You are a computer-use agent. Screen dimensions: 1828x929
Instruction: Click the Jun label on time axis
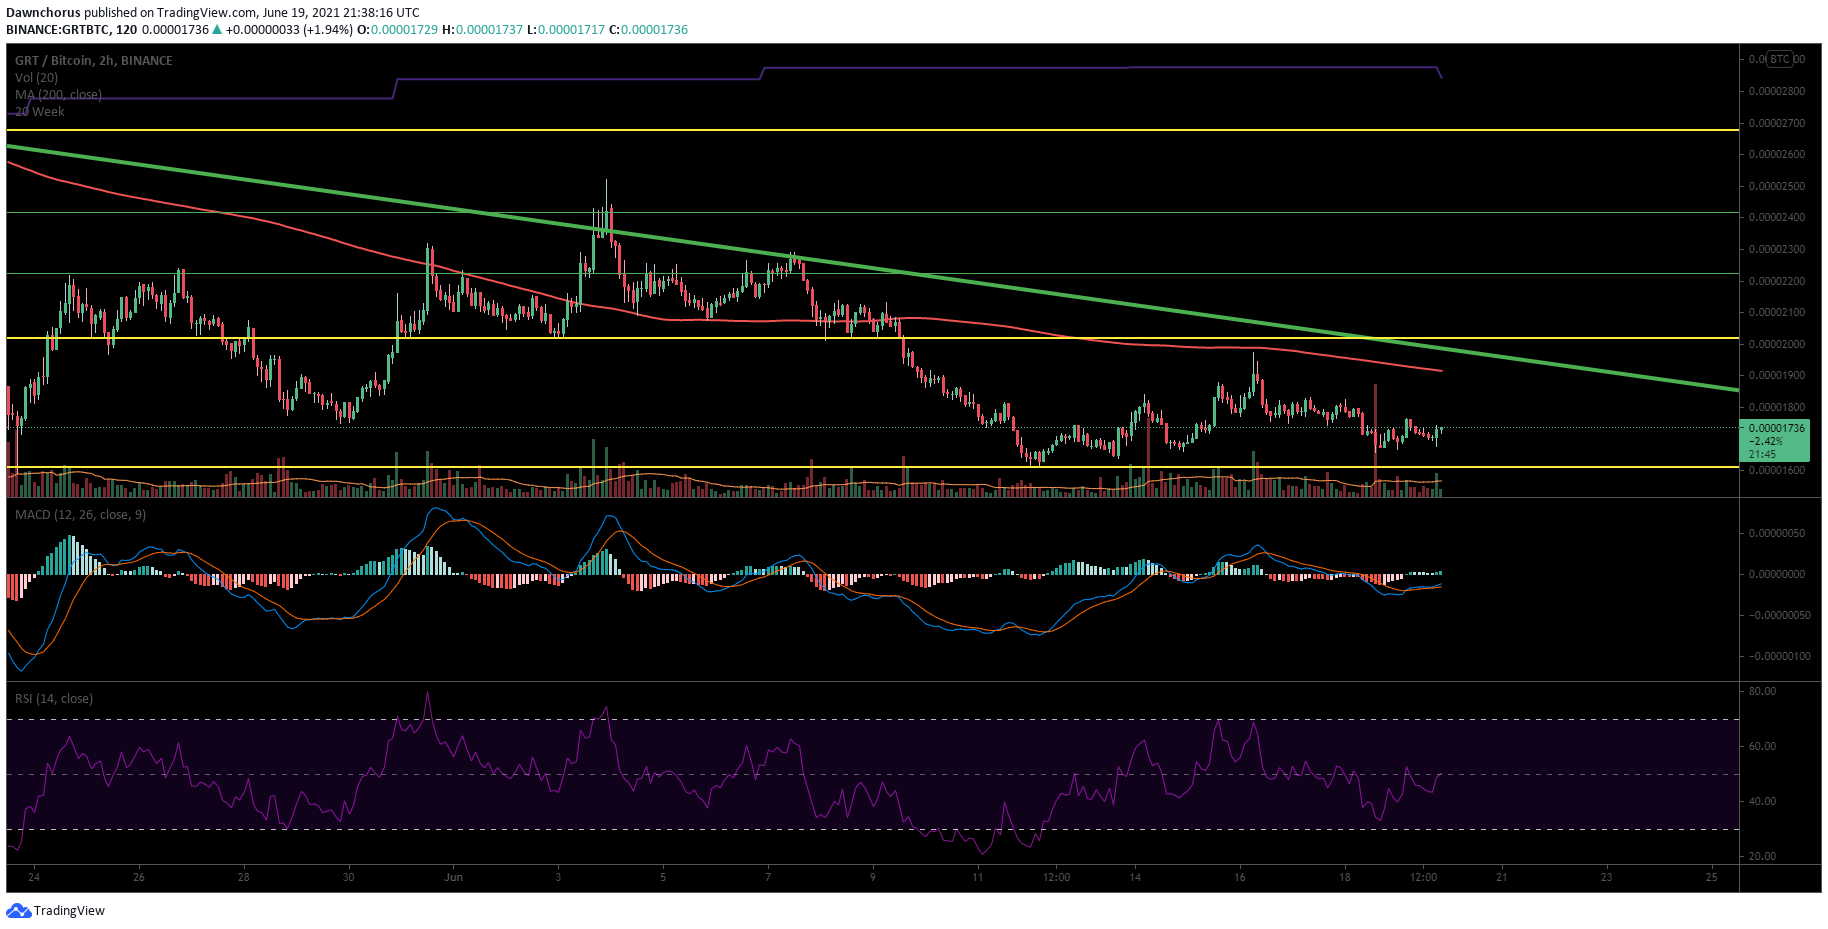[x=454, y=877]
